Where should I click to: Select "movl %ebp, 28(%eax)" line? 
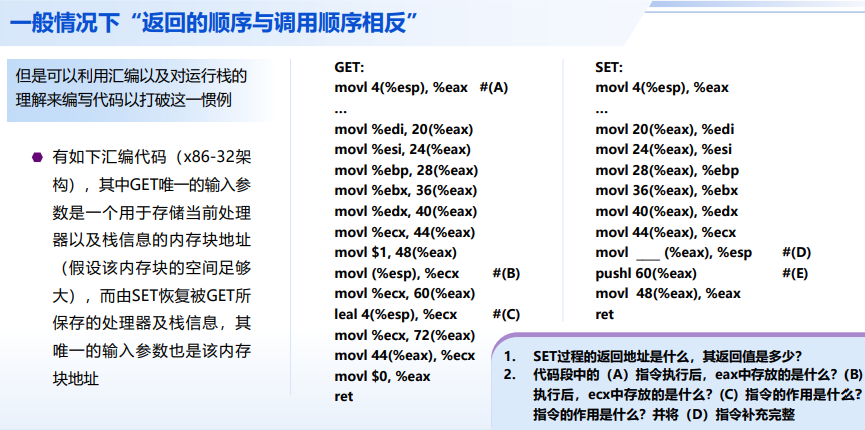point(406,170)
